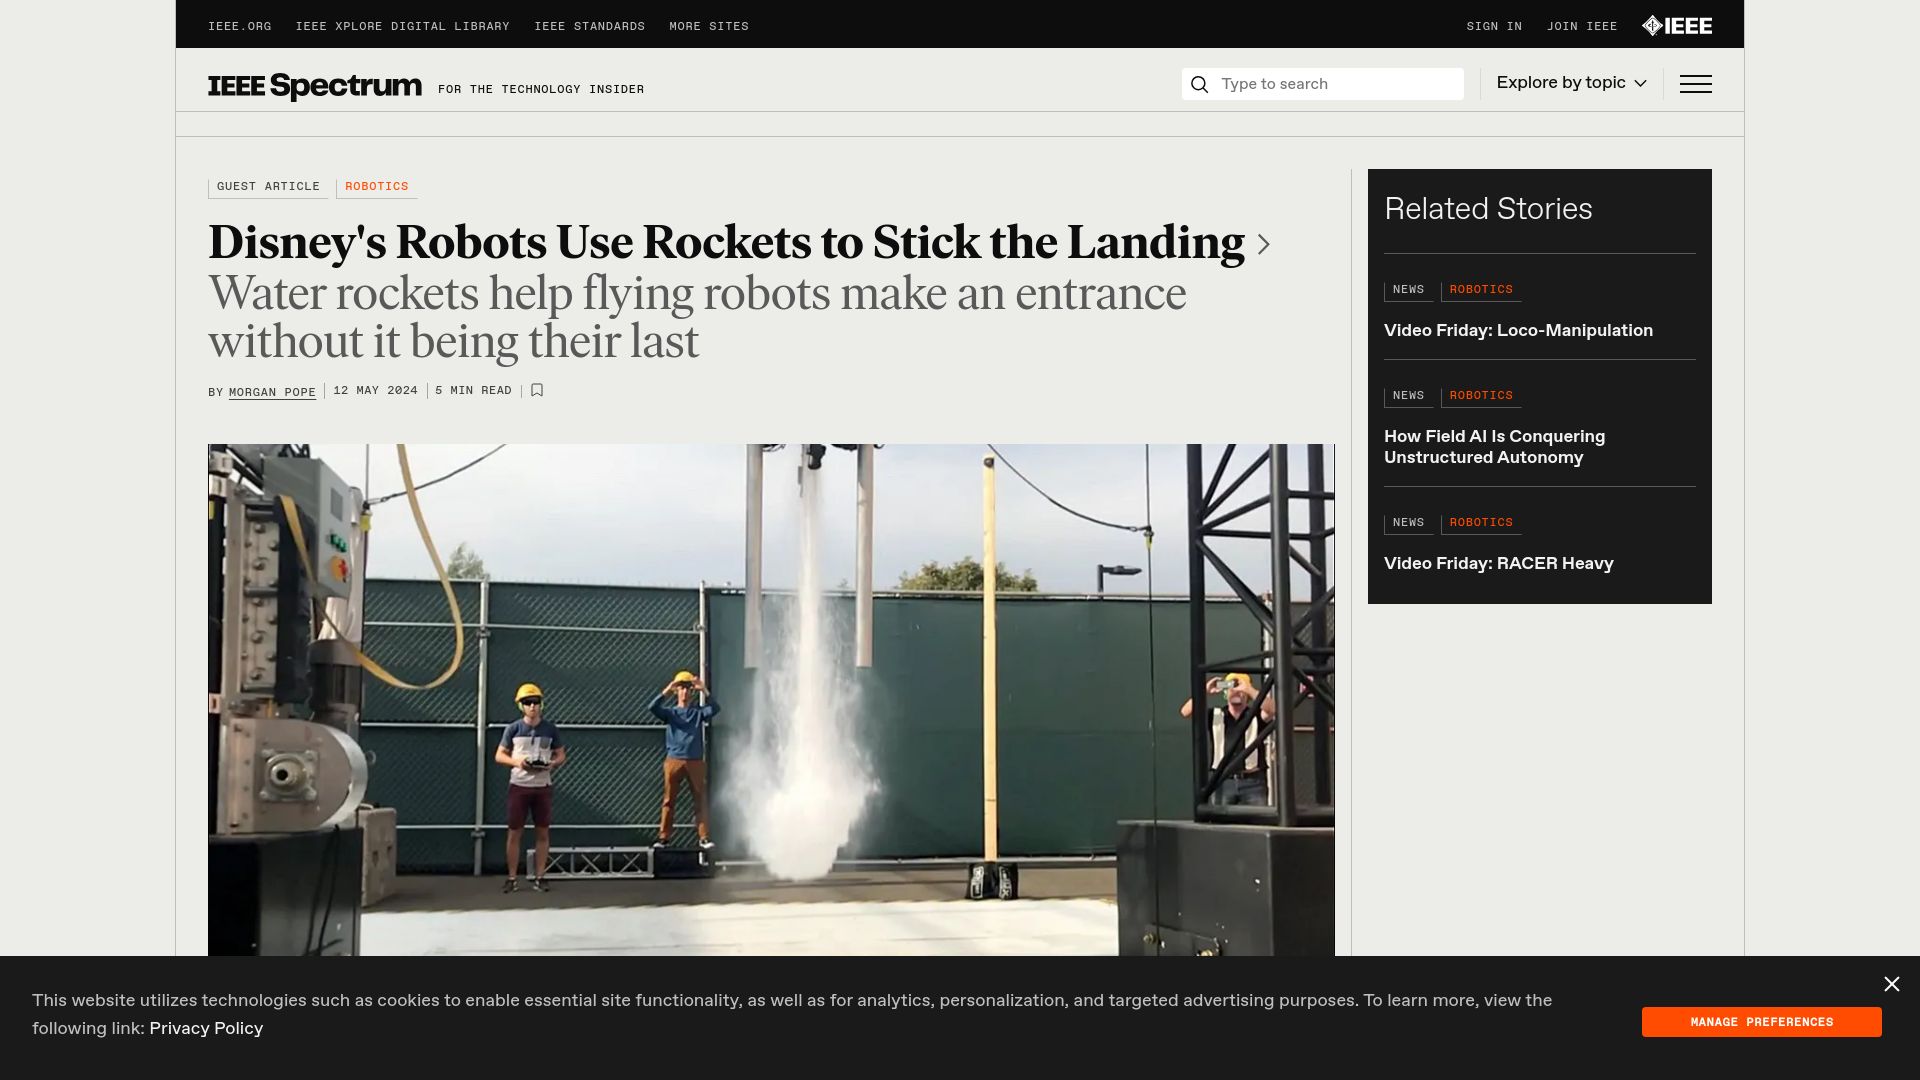This screenshot has width=1920, height=1080.
Task: Click the Robotics tag above the headline
Action: 377,187
